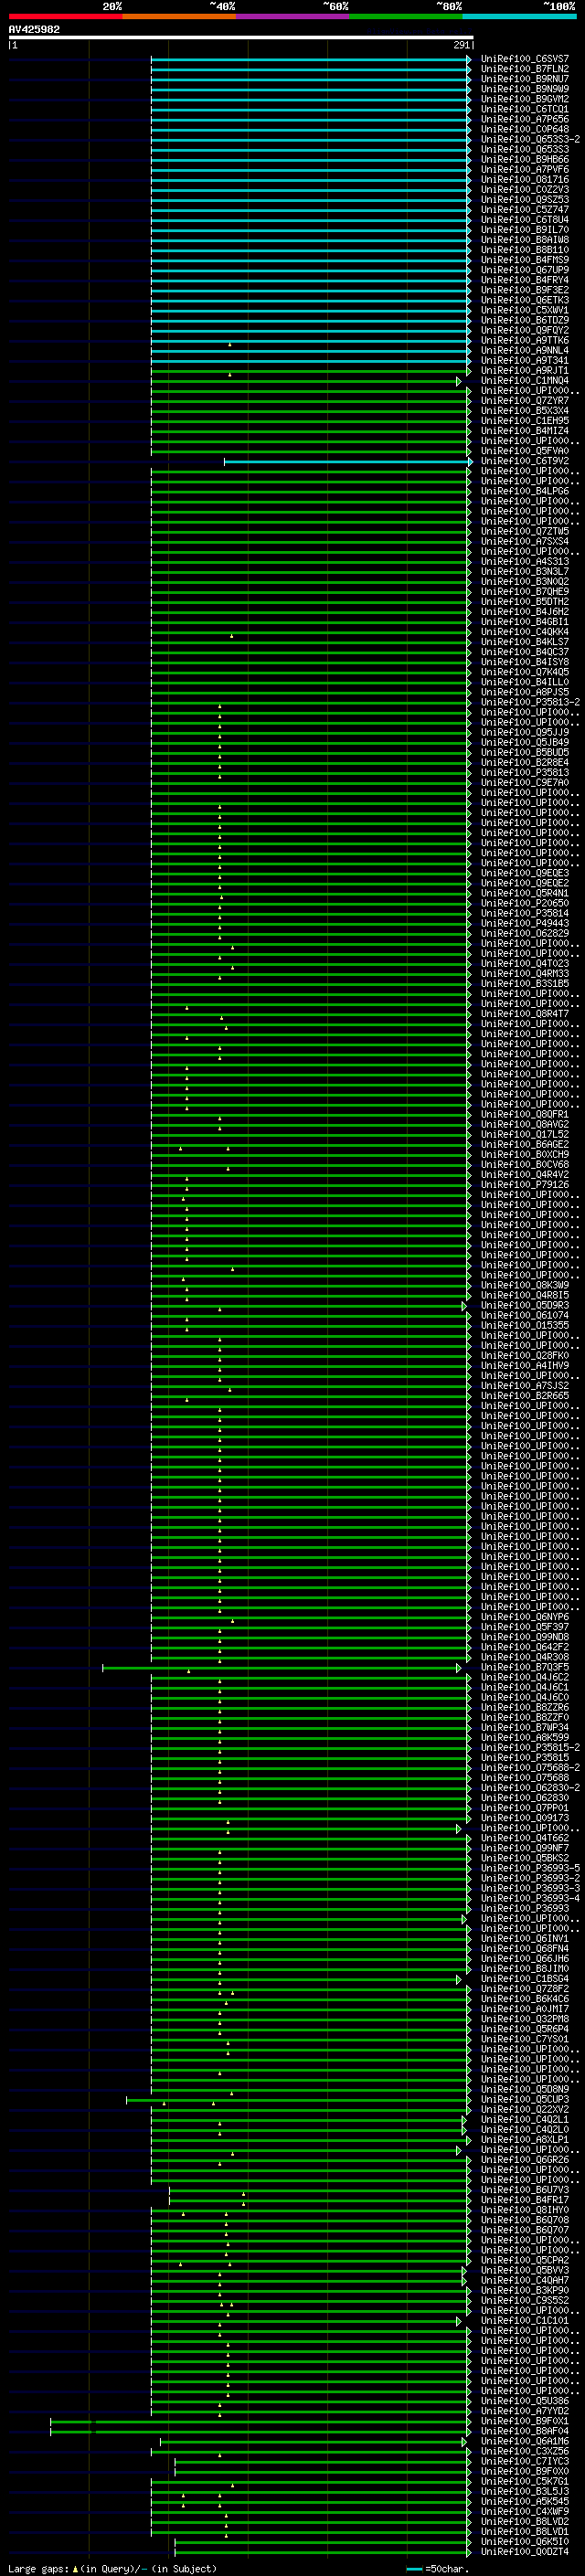This screenshot has width=585, height=2576.
Task: Select UniRef100_A9TTK6 label
Action: pyautogui.click(x=525, y=340)
